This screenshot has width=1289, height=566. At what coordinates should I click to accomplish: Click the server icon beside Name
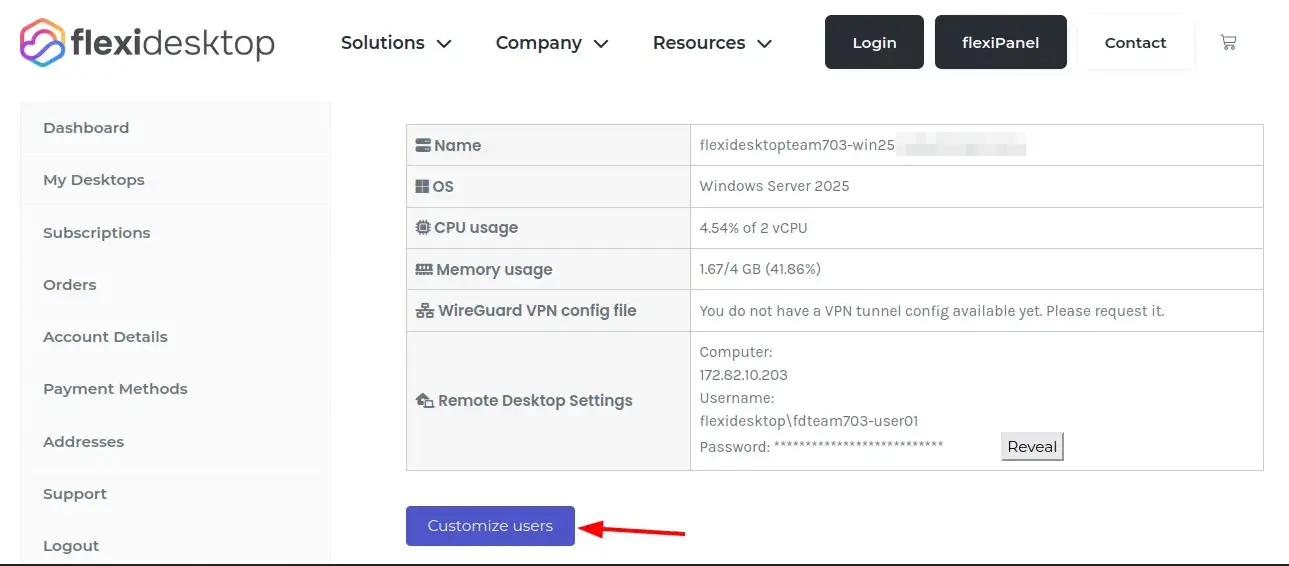tap(423, 145)
